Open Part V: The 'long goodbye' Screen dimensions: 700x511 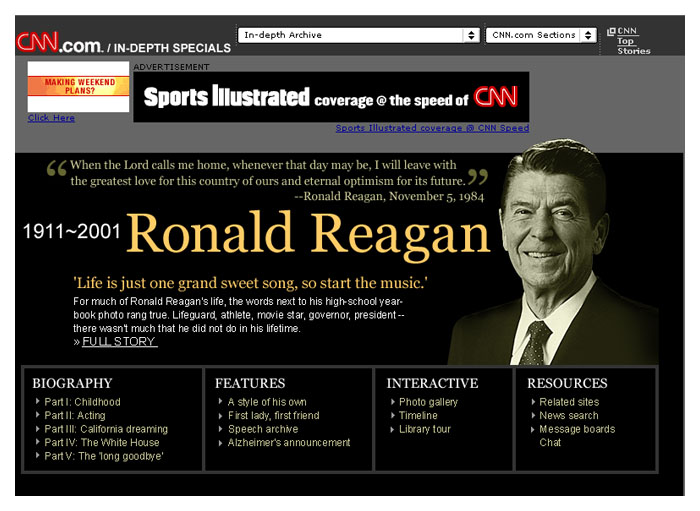pyautogui.click(x=104, y=456)
